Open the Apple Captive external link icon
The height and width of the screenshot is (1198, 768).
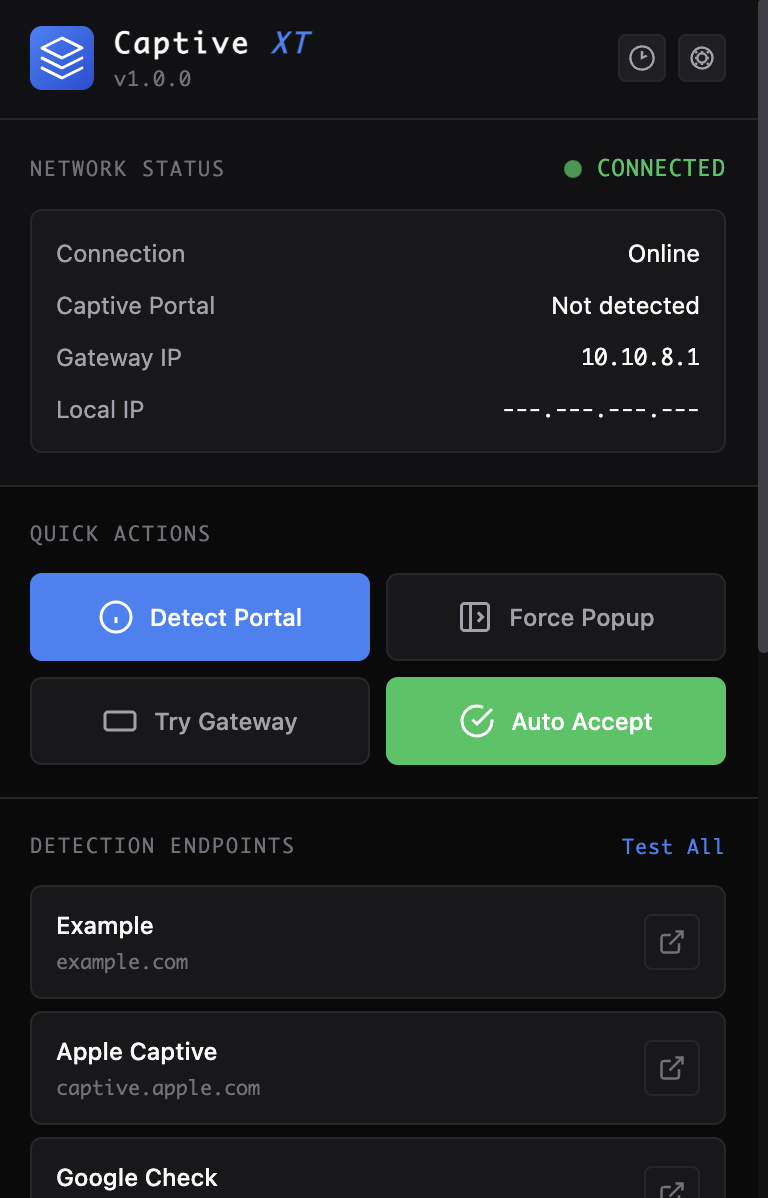671,1068
